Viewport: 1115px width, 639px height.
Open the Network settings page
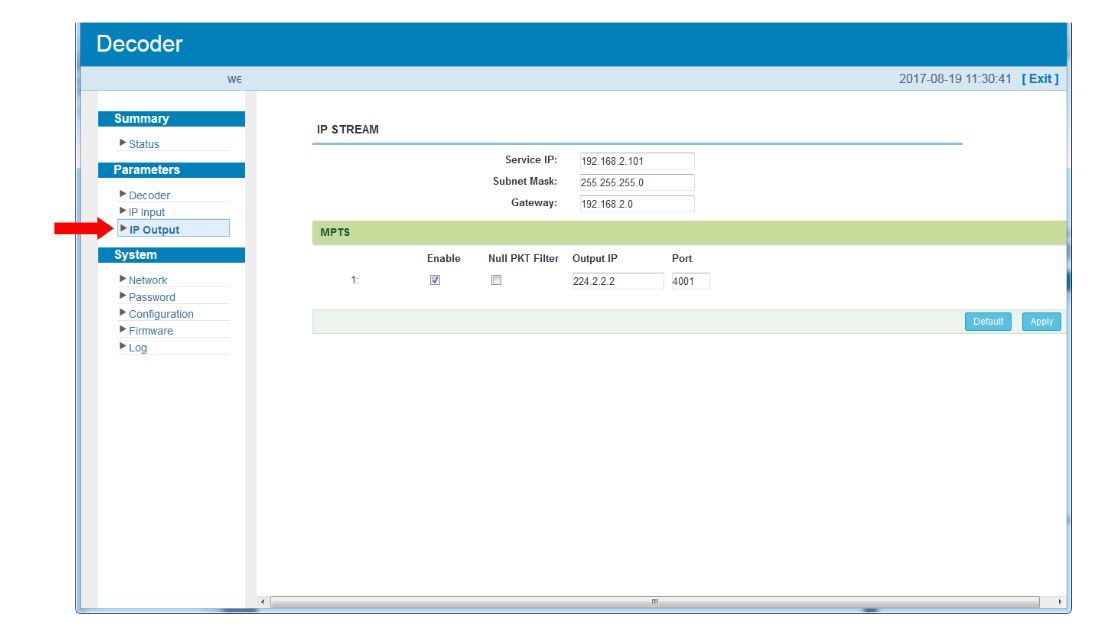148,280
